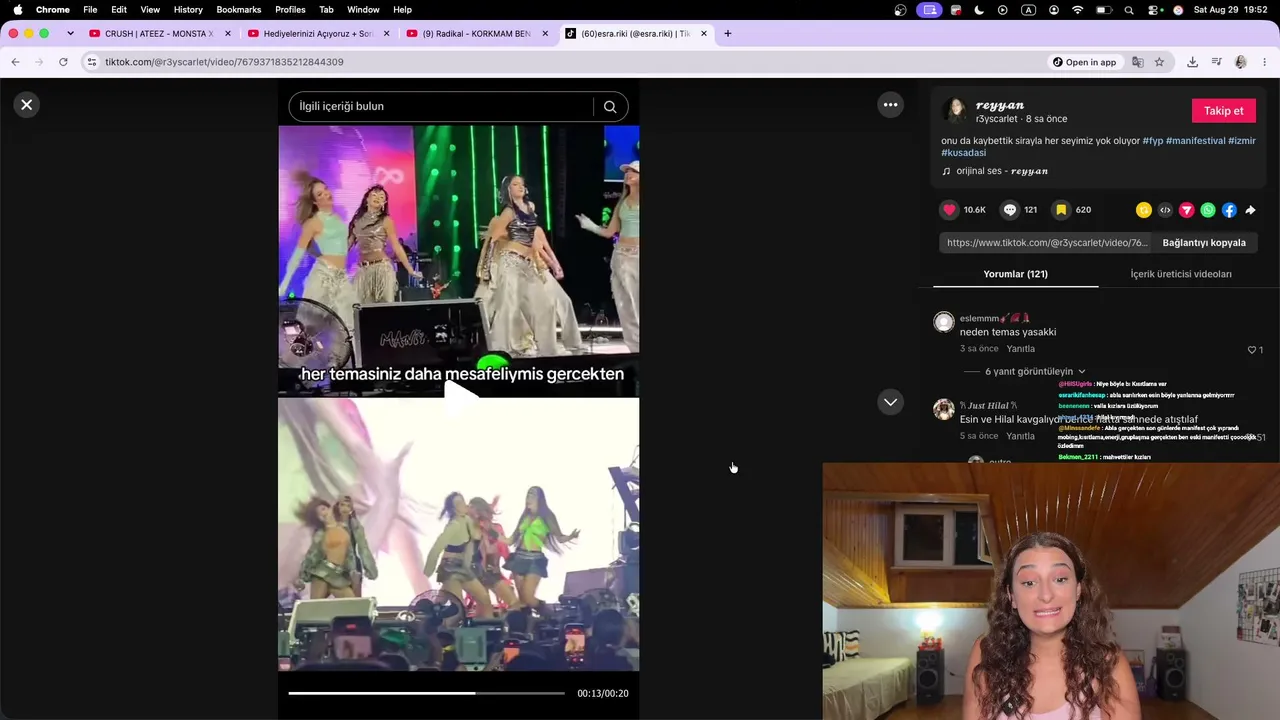
Task: Open the #izmir hashtag link
Action: coord(1242,141)
